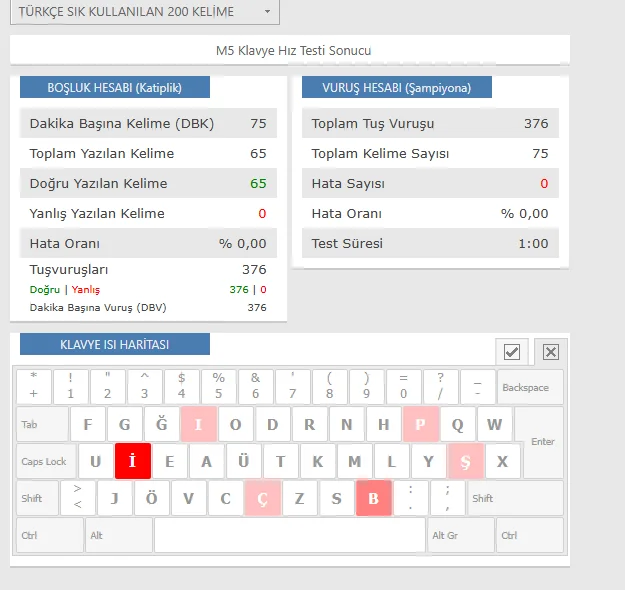Click the Toplam Tuş Vuruşu value 376

click(x=536, y=123)
